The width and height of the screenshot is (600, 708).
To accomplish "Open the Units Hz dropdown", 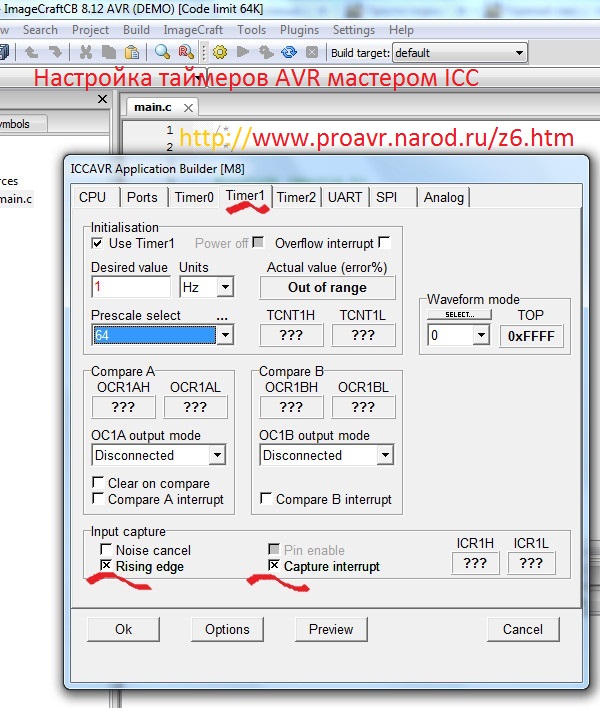I will (225, 287).
